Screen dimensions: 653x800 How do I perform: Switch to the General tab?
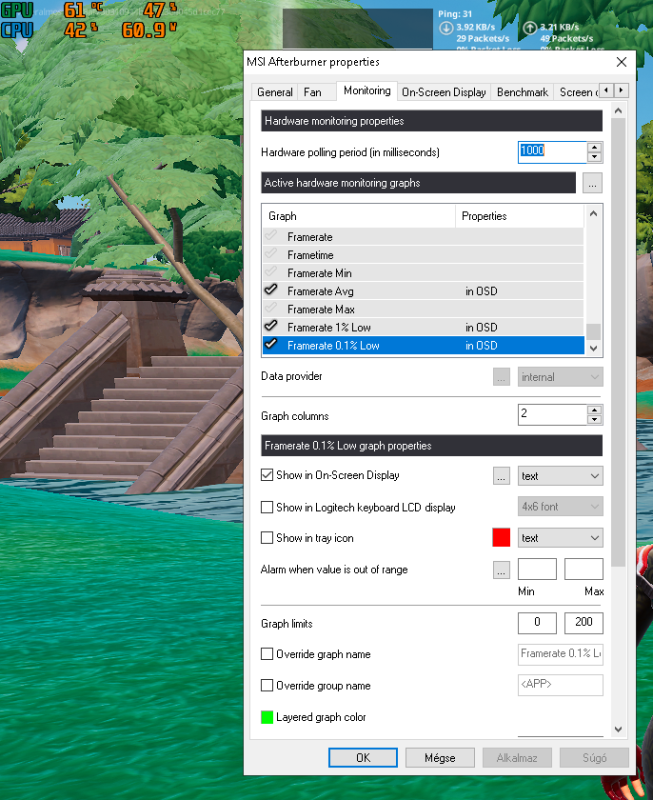(274, 92)
